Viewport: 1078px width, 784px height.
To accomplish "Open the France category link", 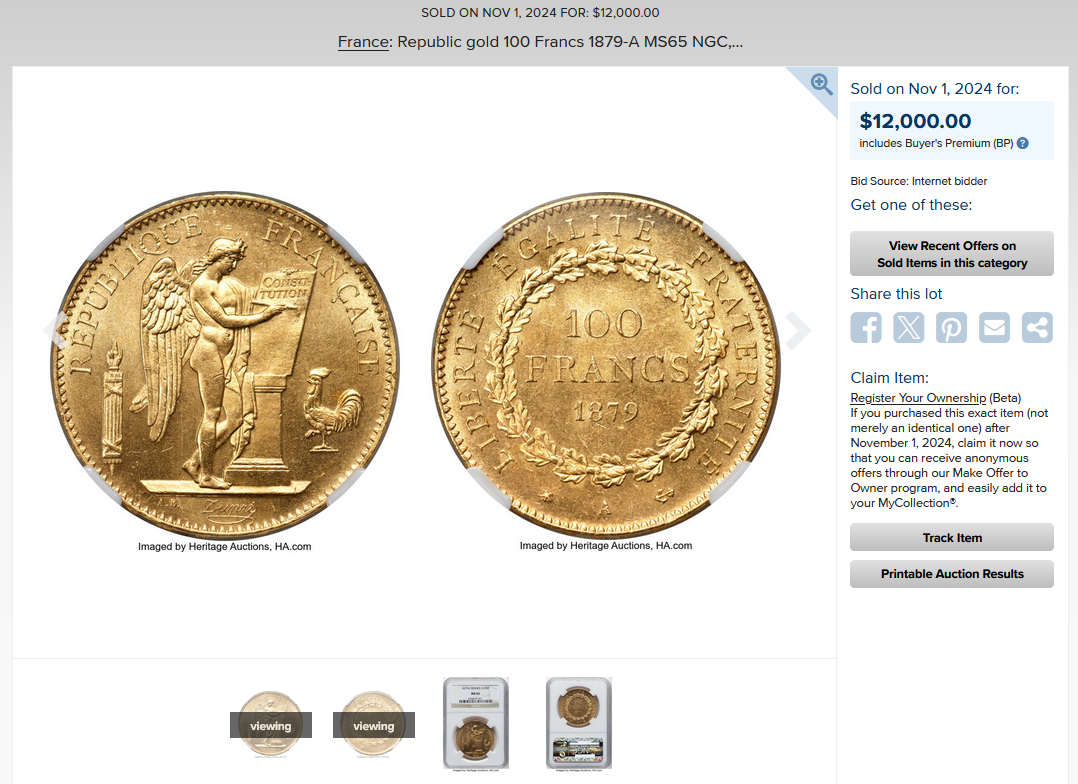I will (x=364, y=42).
